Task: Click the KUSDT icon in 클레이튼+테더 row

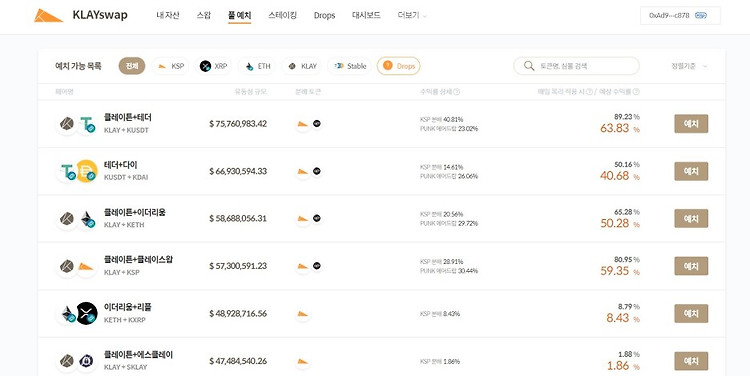Action: point(87,124)
